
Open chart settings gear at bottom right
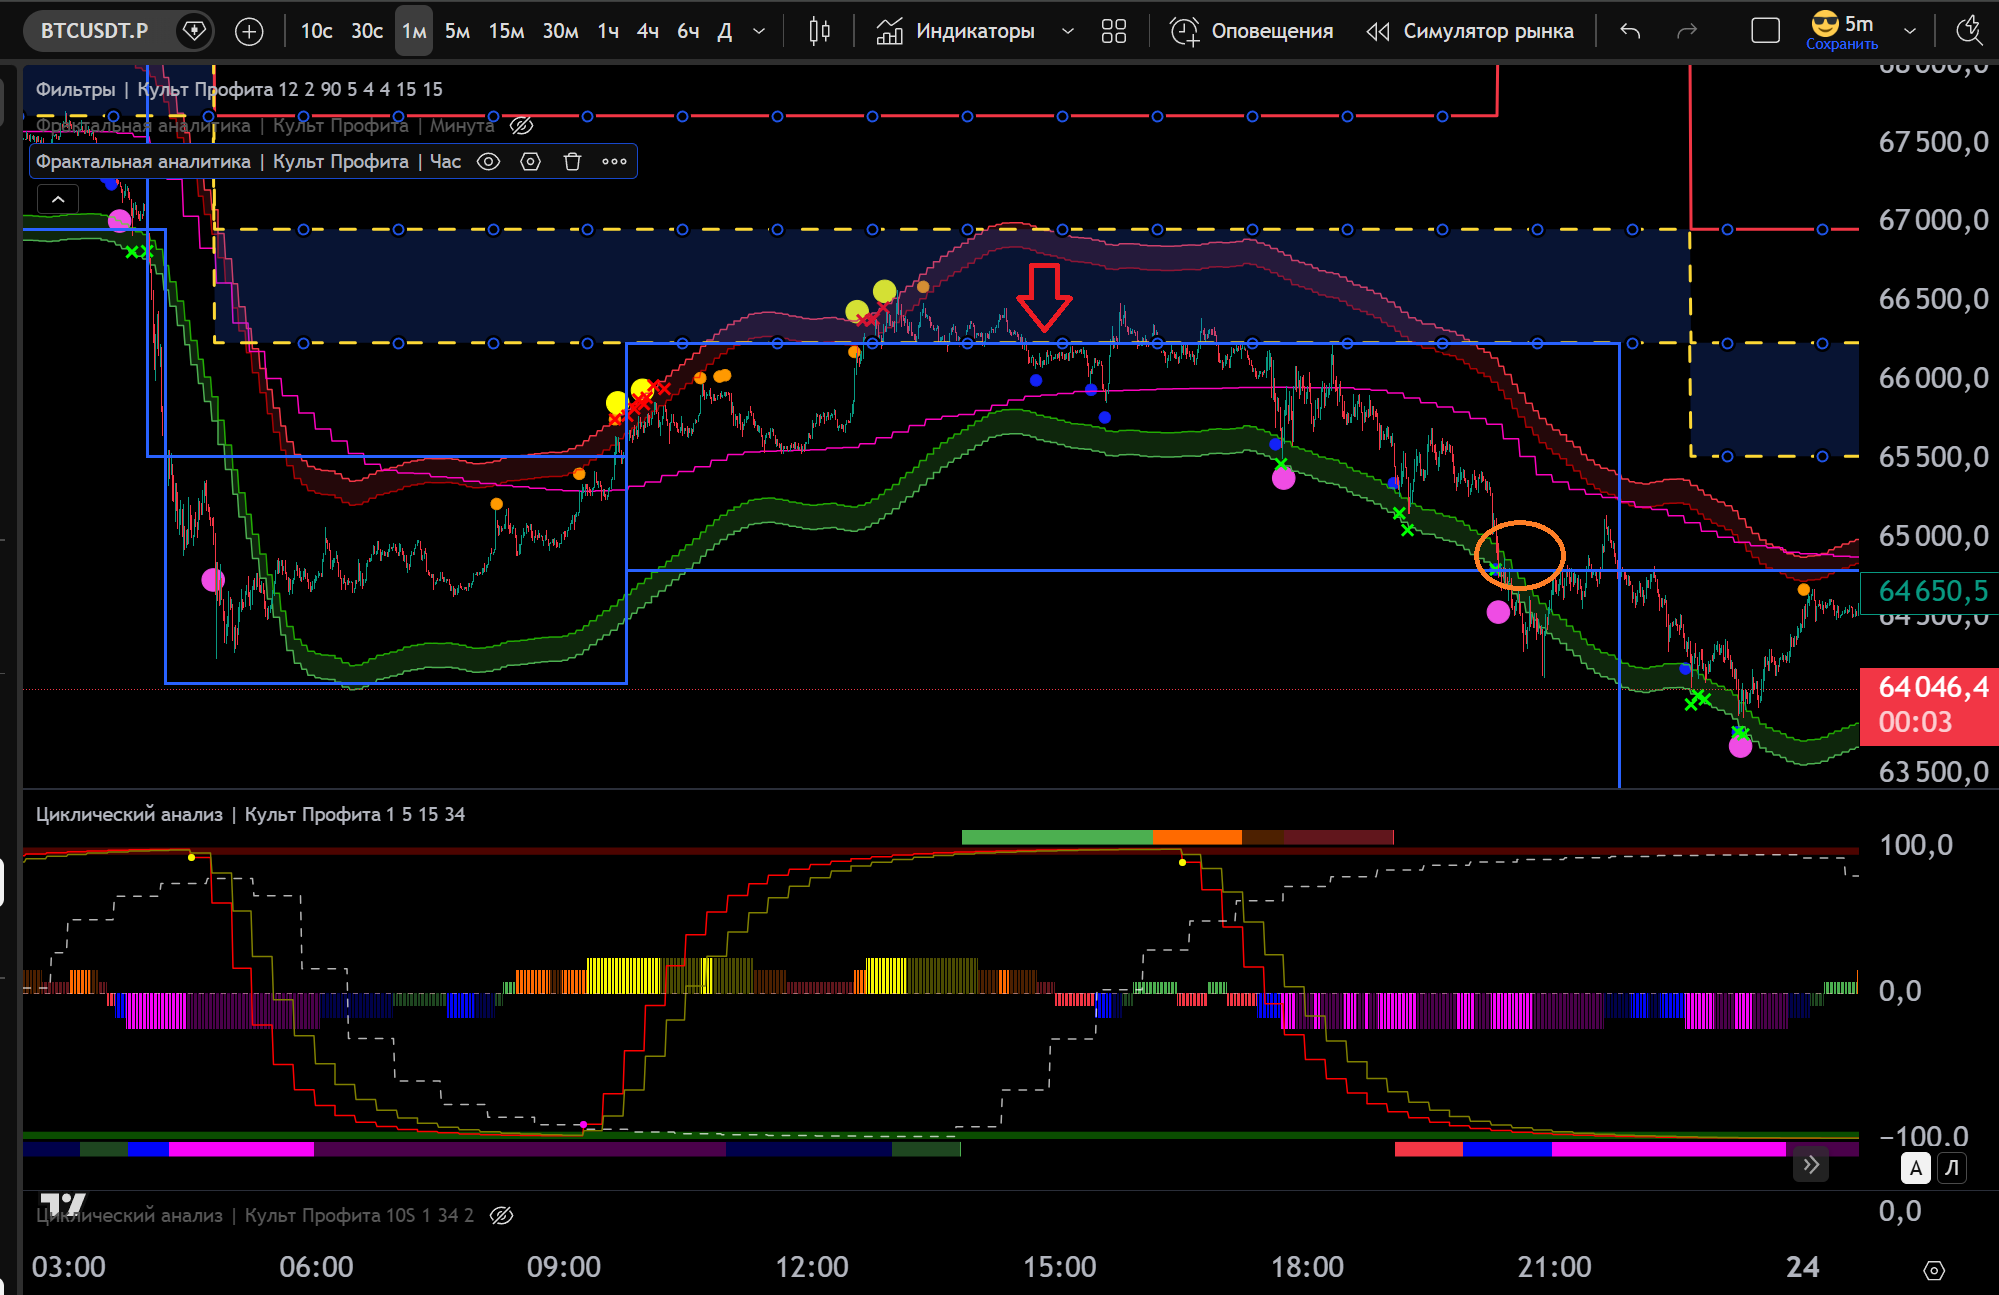pyautogui.click(x=1934, y=1270)
